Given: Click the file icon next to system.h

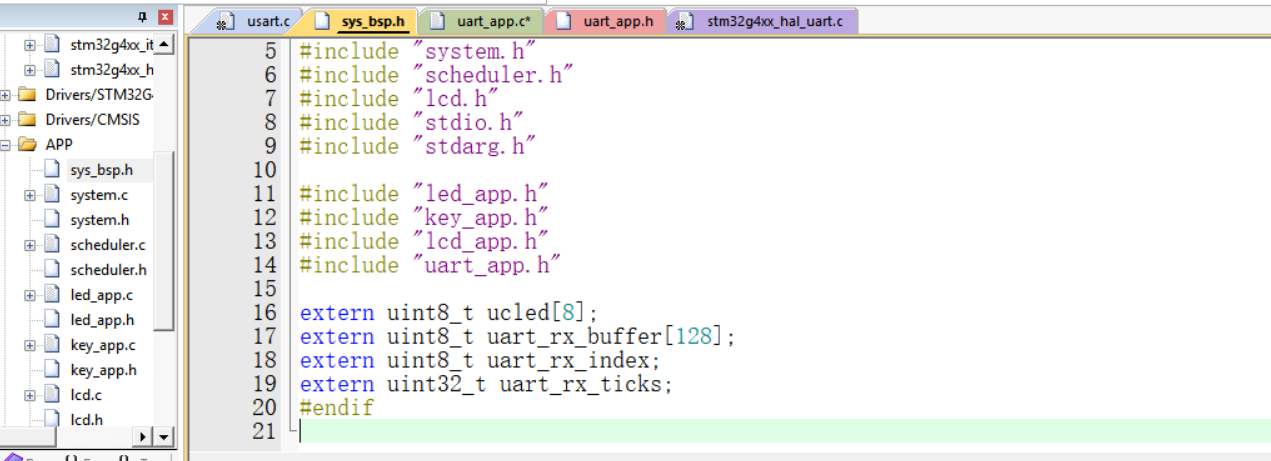Looking at the screenshot, I should point(52,220).
